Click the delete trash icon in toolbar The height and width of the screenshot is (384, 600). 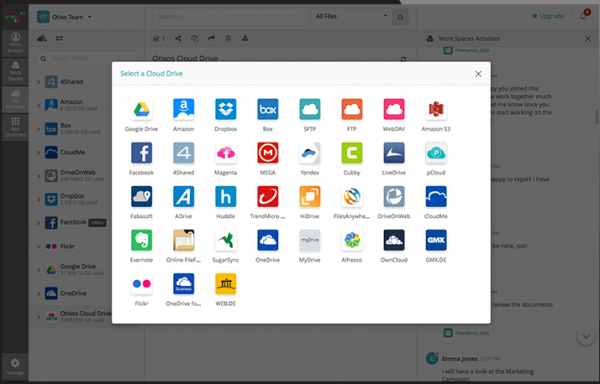(228, 38)
